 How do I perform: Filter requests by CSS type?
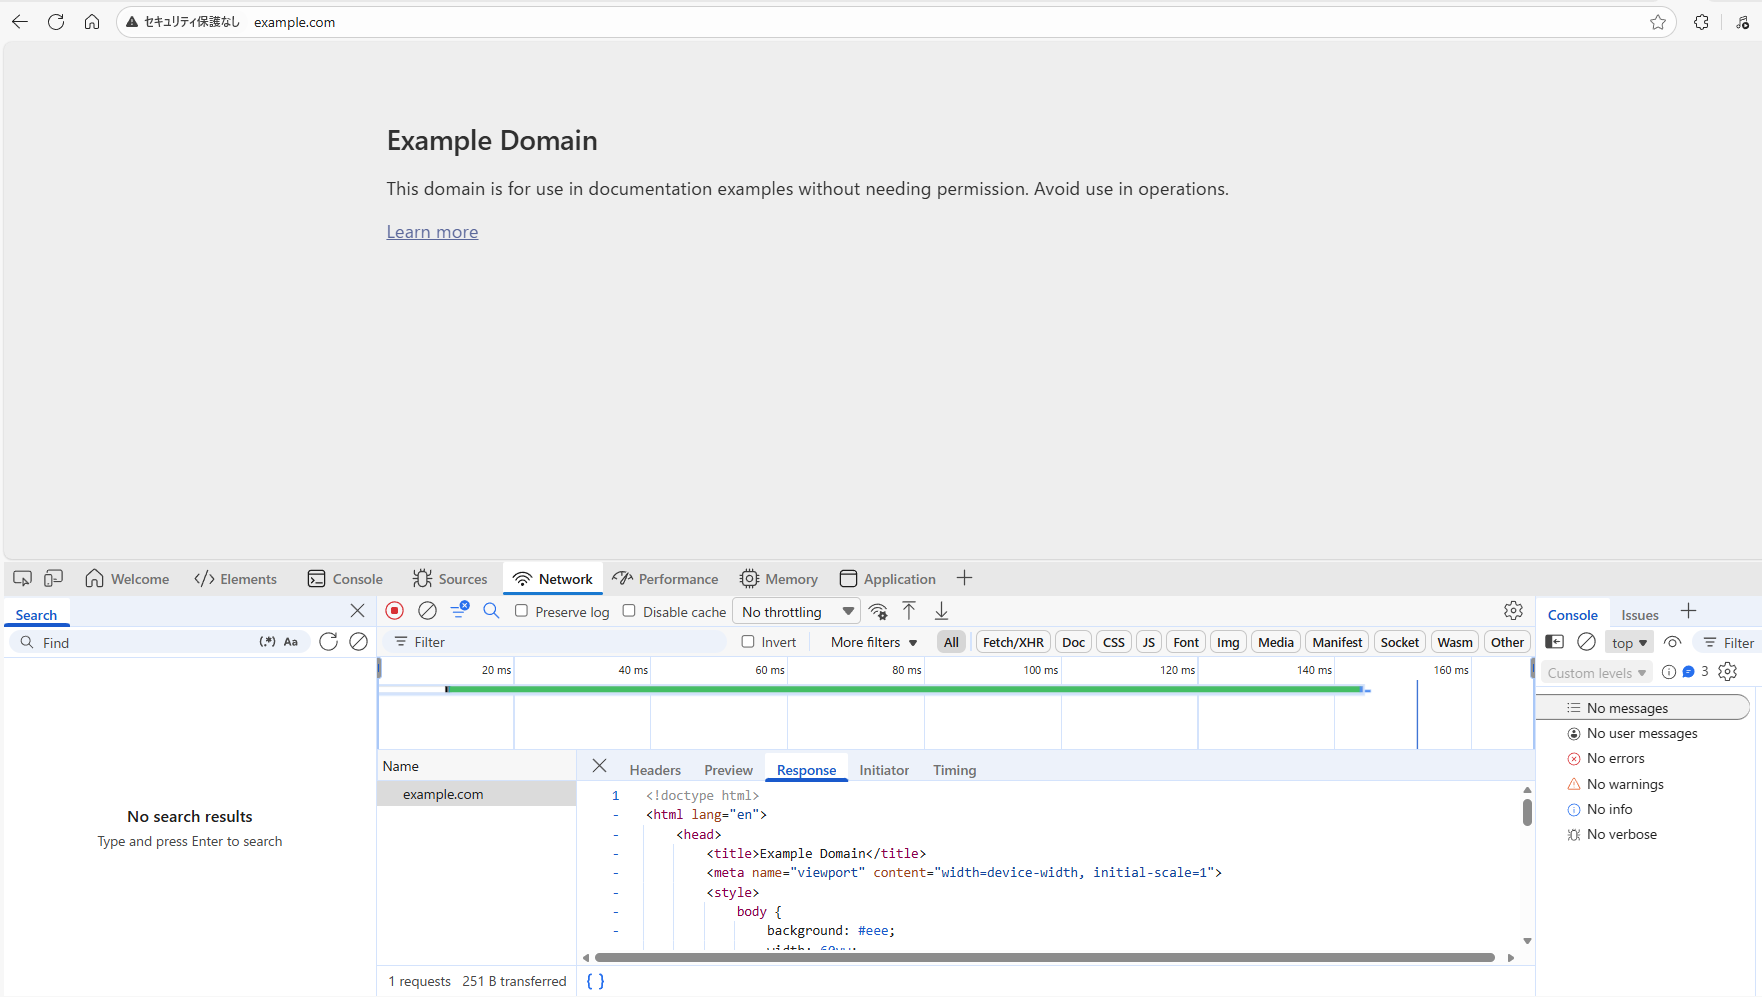point(1114,642)
